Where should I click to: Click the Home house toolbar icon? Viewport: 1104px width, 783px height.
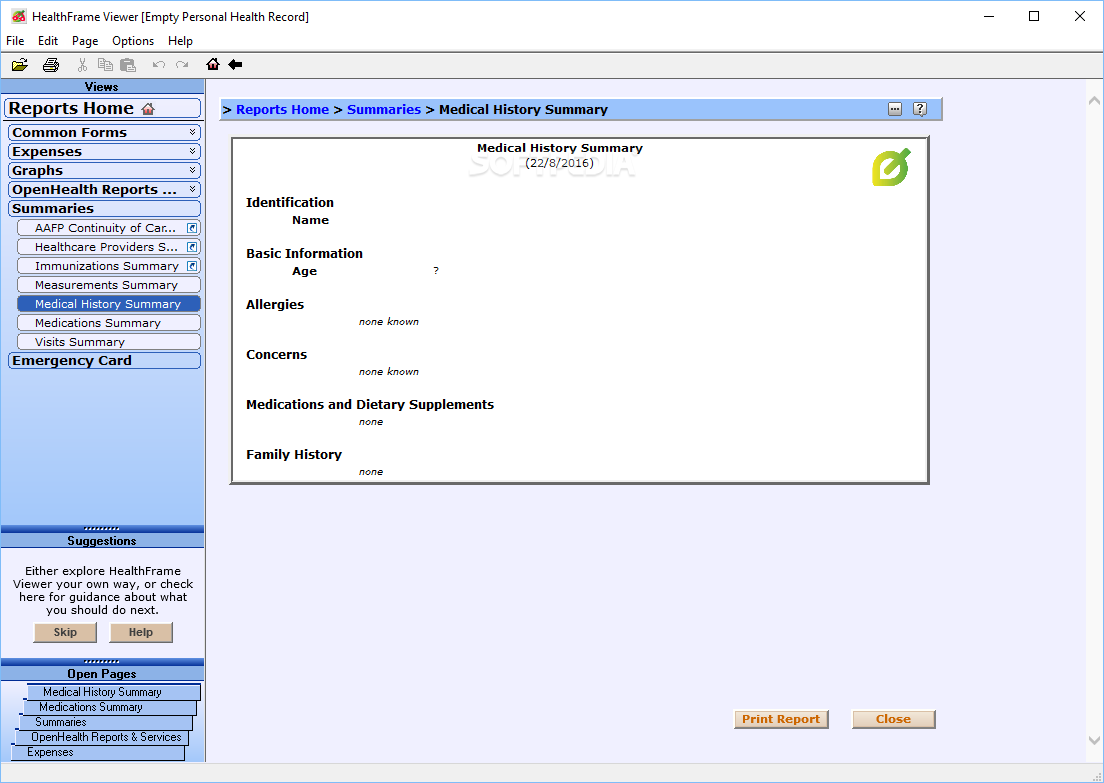[x=213, y=64]
